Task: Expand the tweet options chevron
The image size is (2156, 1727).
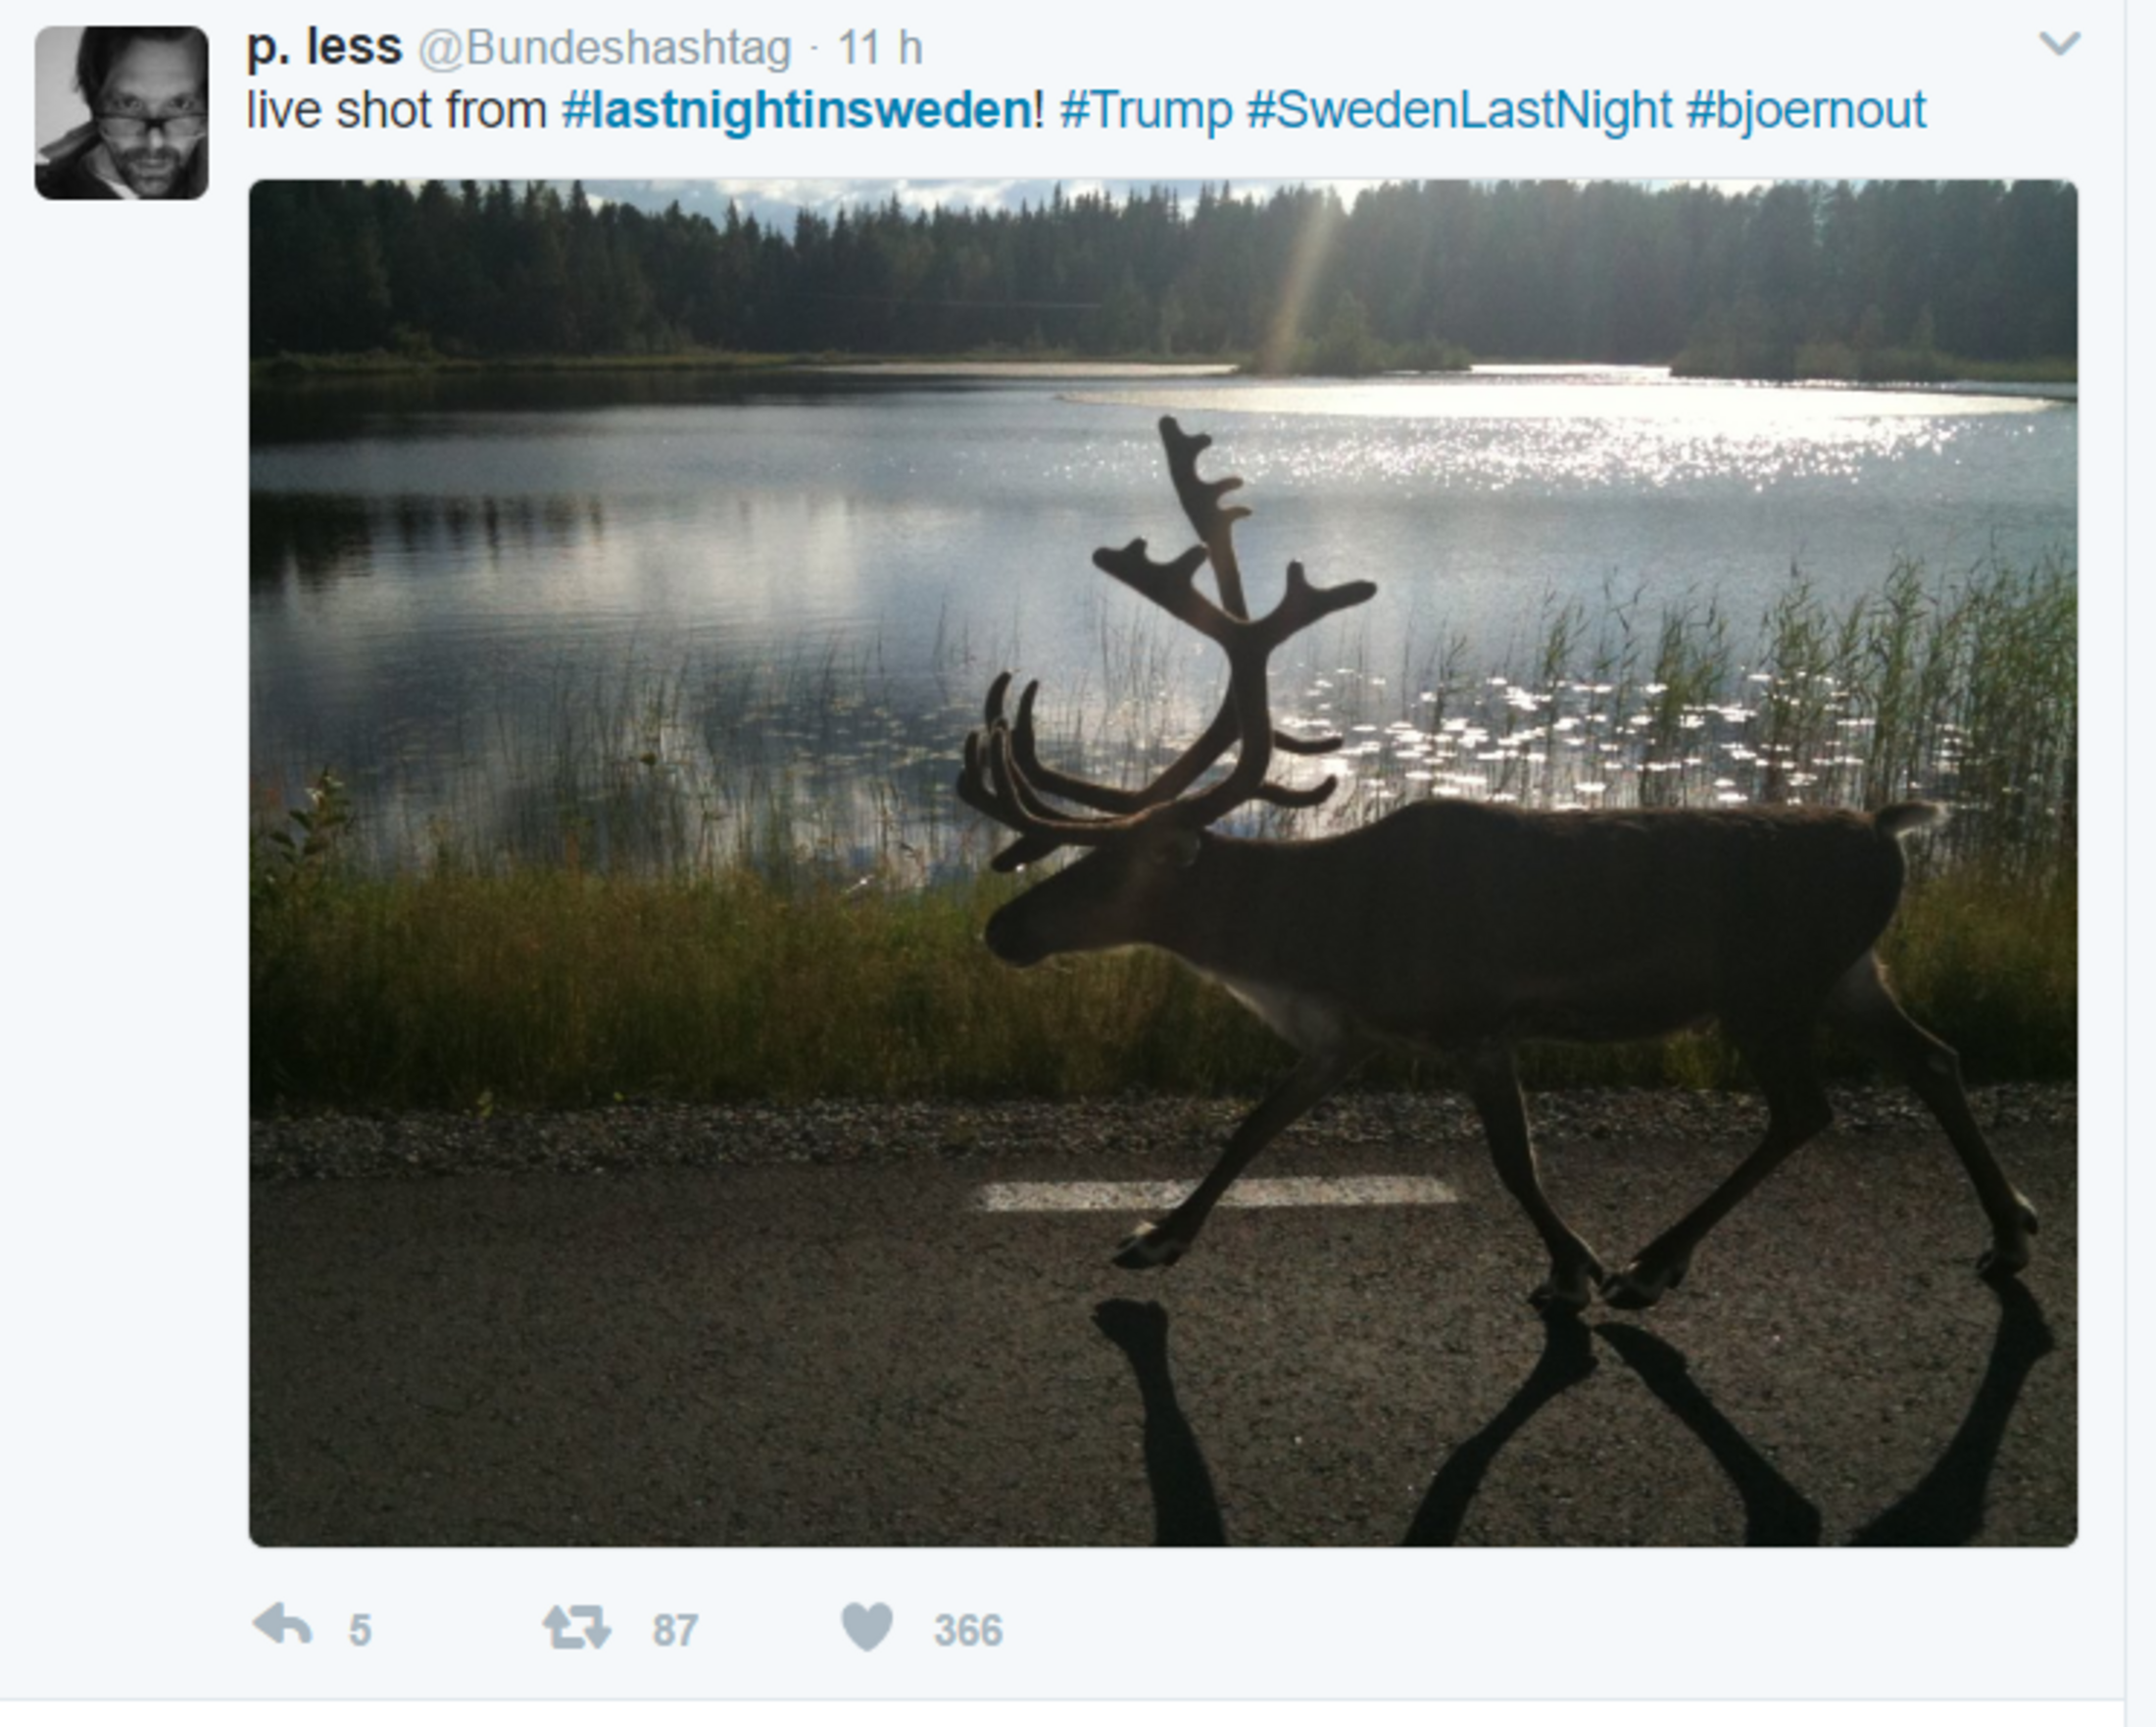Action: coord(2059,44)
